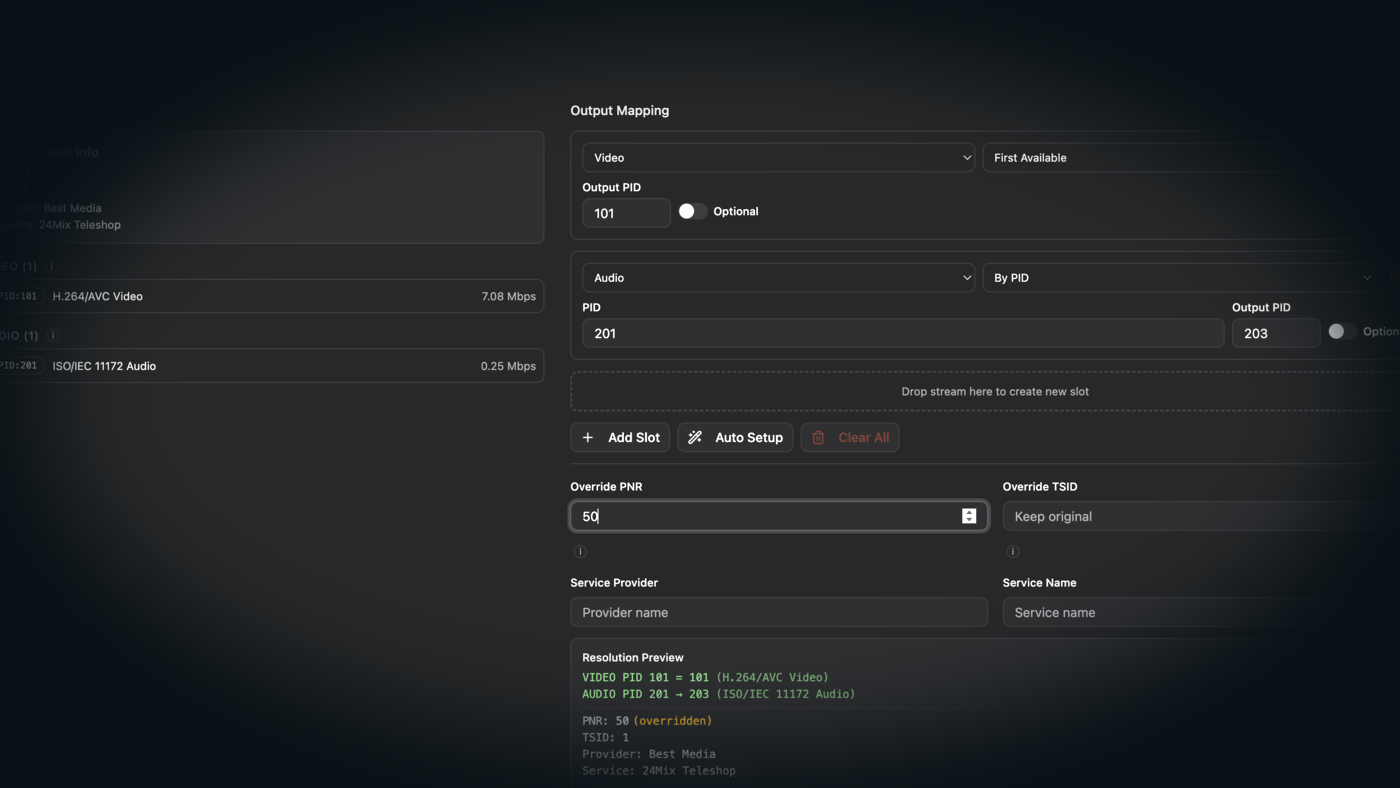Open the Video stream type dropdown
The image size is (1400, 788).
[x=778, y=157]
